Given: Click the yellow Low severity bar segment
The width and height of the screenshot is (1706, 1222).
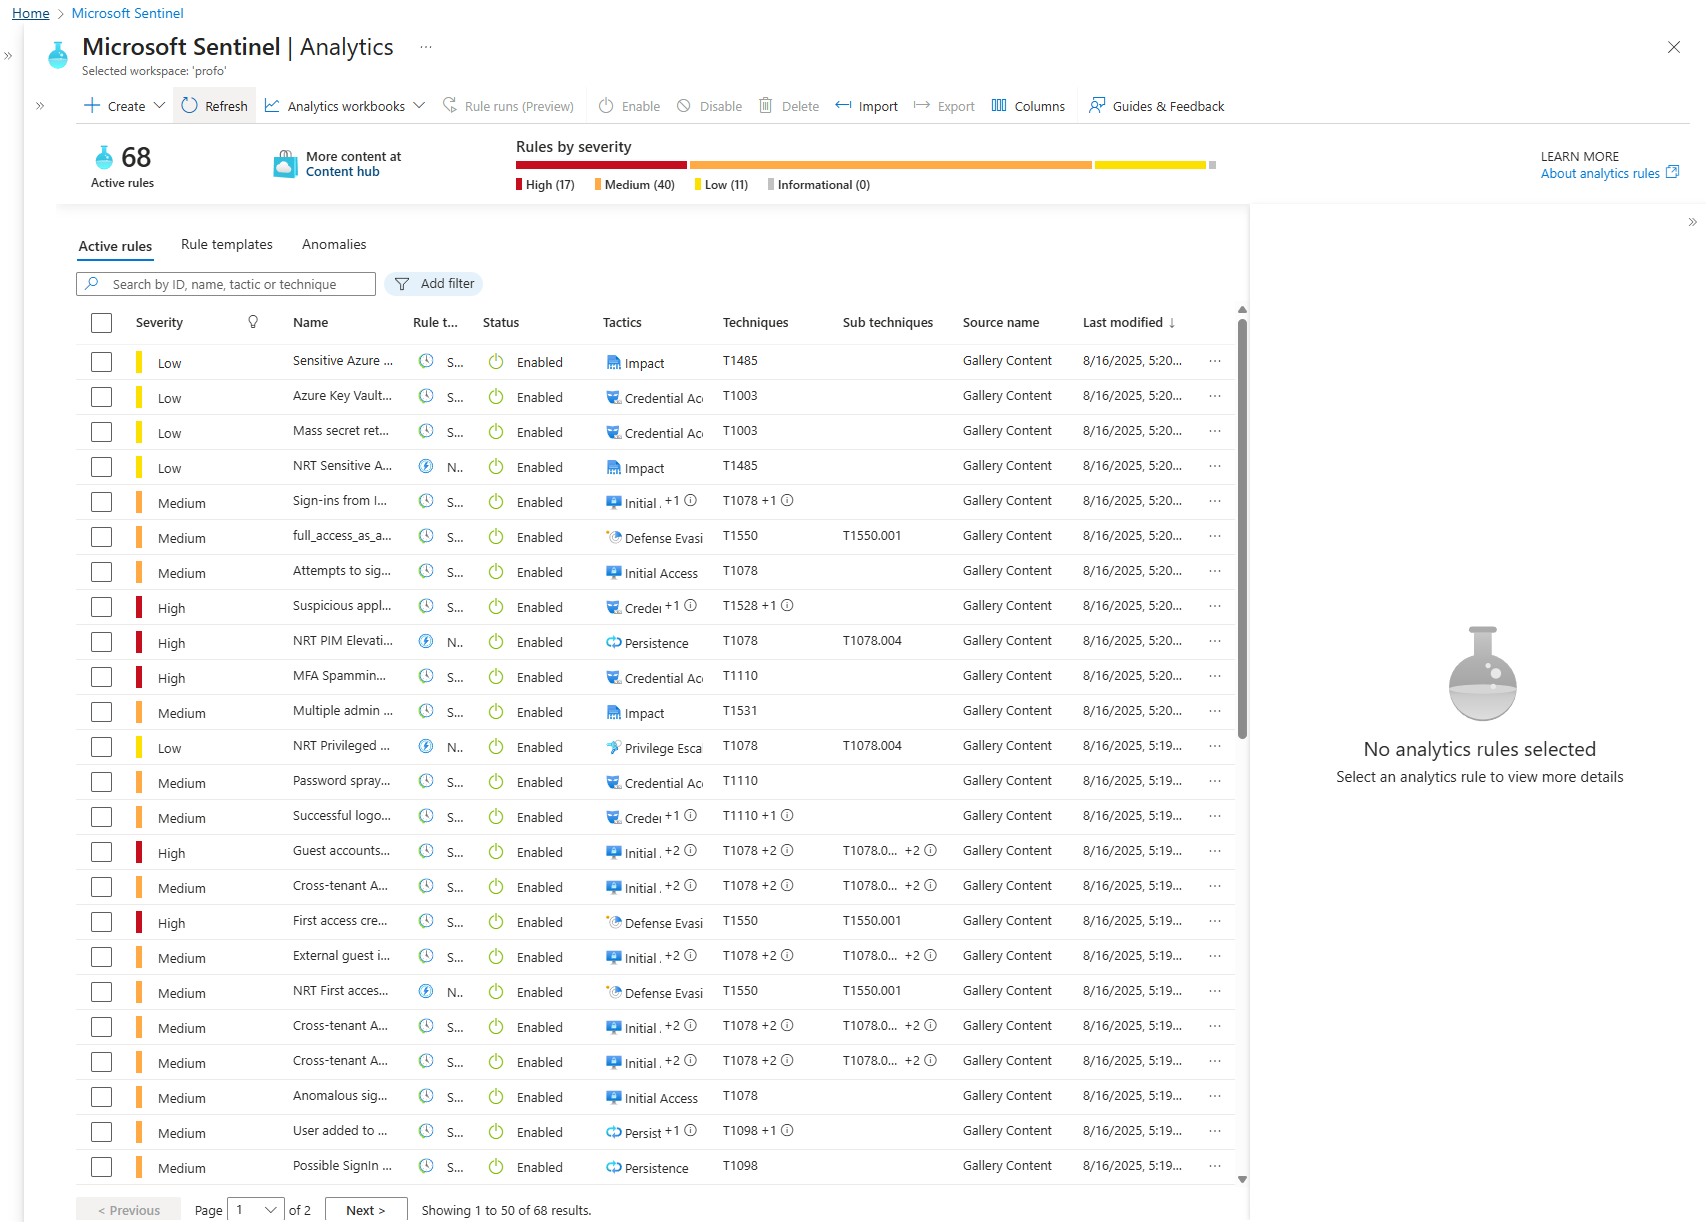Looking at the screenshot, I should (x=1150, y=165).
